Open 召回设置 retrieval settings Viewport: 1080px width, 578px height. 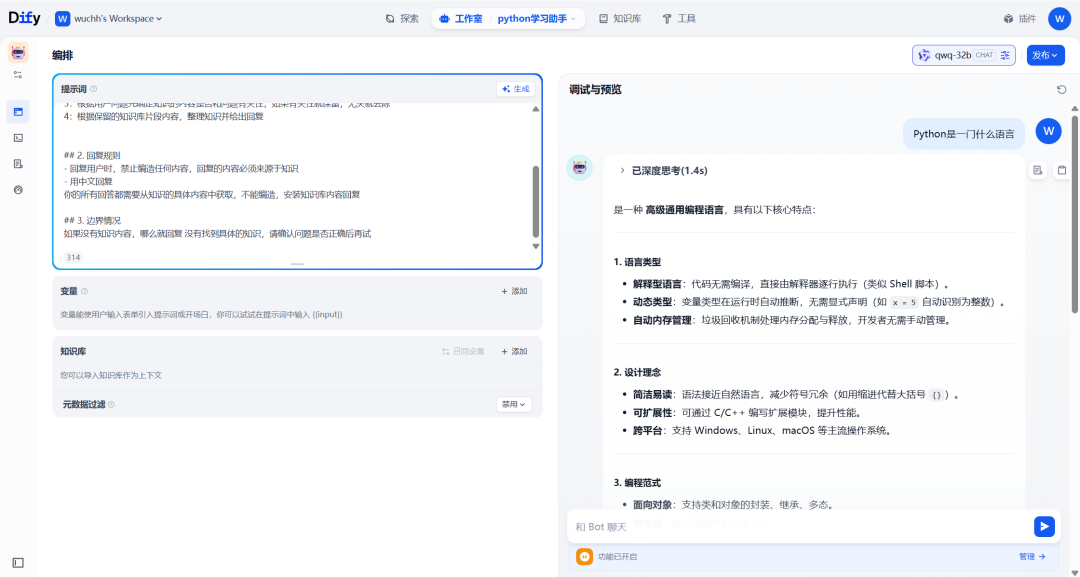pos(463,351)
